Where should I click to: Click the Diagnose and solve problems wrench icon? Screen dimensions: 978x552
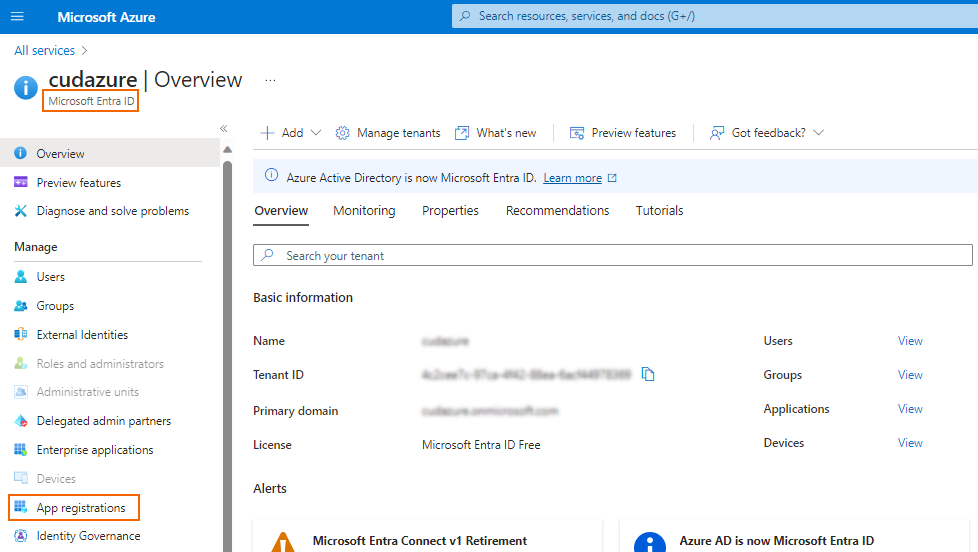coord(21,211)
